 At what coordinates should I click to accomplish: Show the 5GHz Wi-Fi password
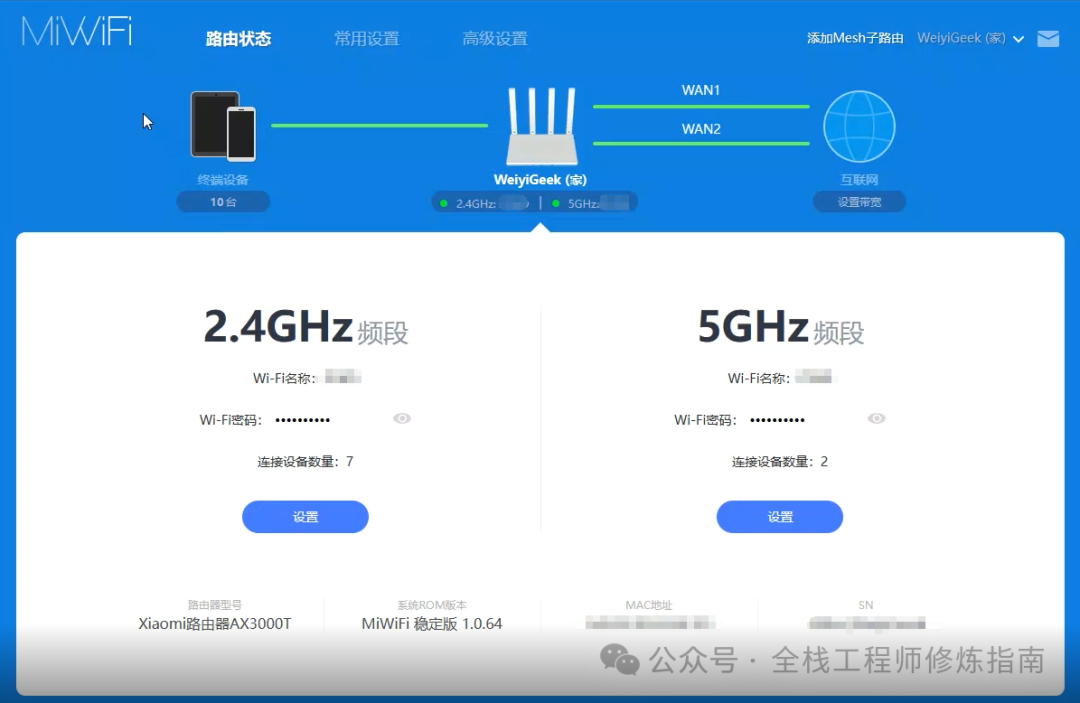pyautogui.click(x=876, y=419)
